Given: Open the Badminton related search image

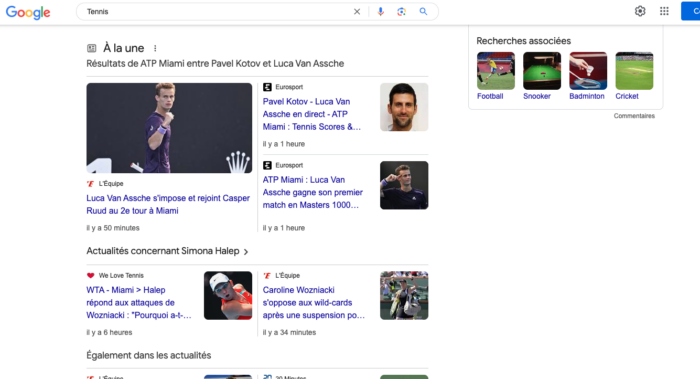Looking at the screenshot, I should point(588,71).
